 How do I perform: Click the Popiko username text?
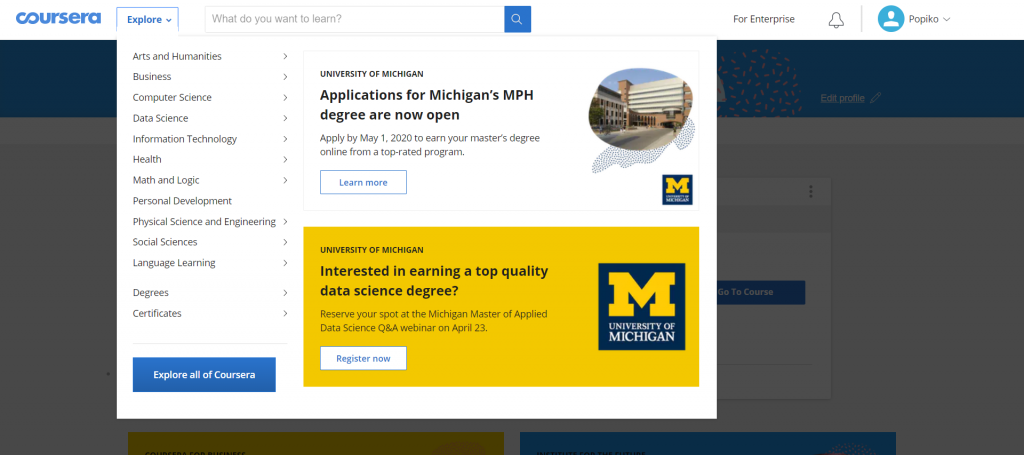(923, 20)
